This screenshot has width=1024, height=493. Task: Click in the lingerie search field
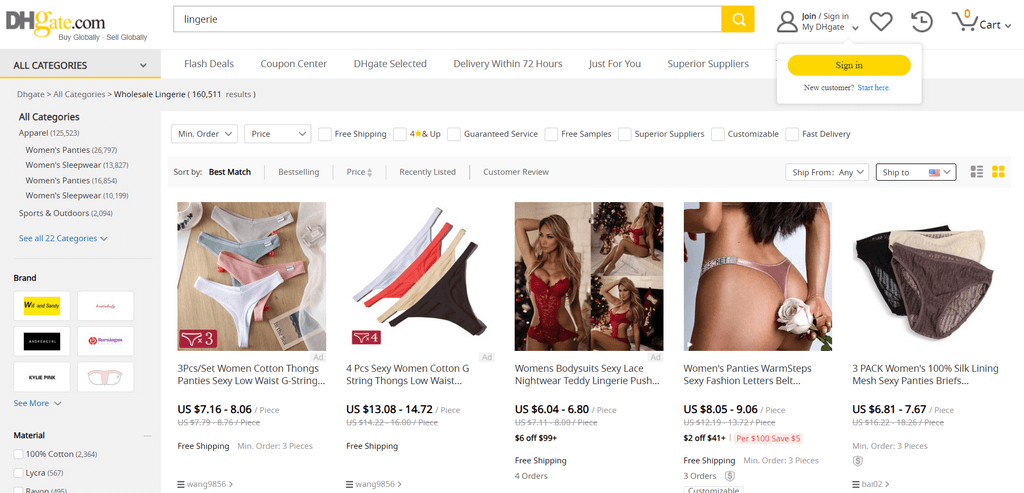(x=447, y=20)
